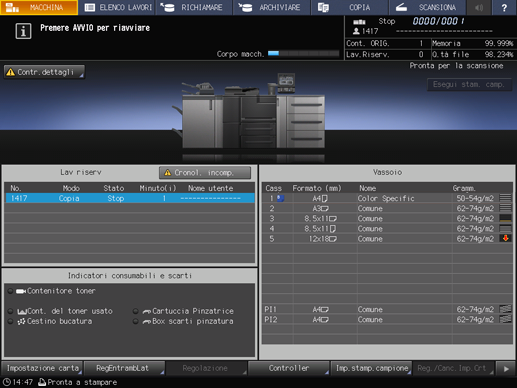The image size is (517, 388).
Task: Select the COPIA tab
Action: coord(350,7)
